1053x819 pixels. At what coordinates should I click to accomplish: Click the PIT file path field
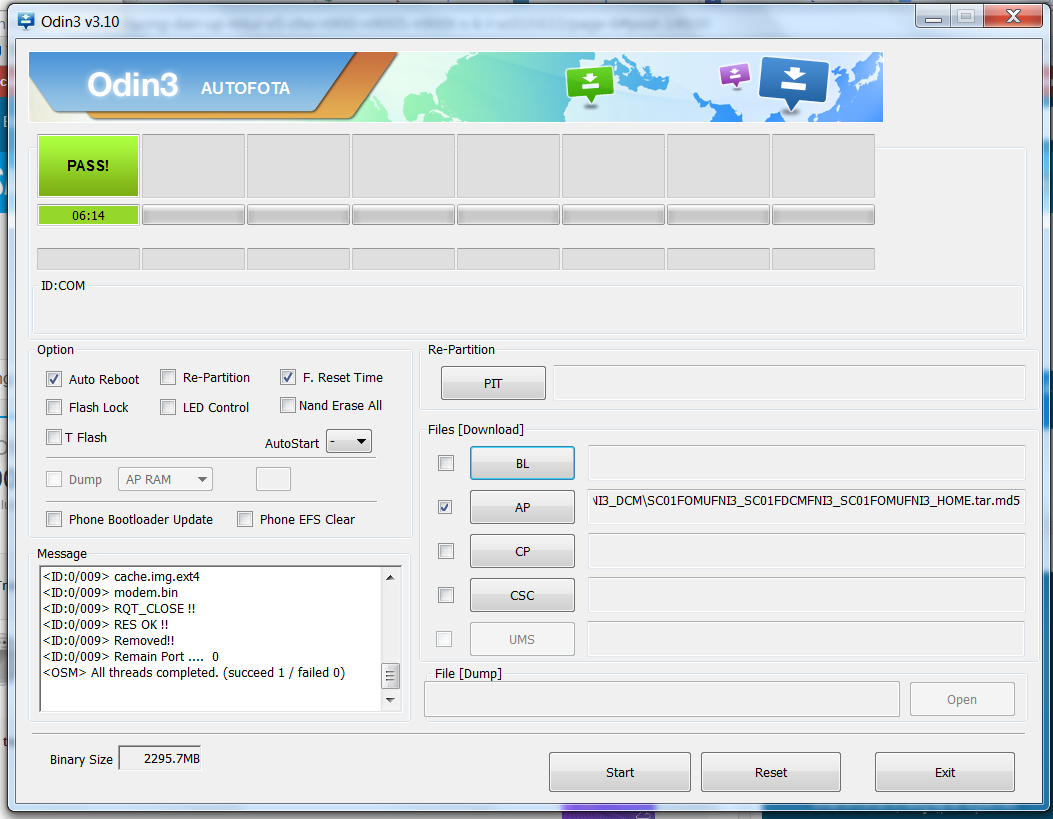pos(789,383)
